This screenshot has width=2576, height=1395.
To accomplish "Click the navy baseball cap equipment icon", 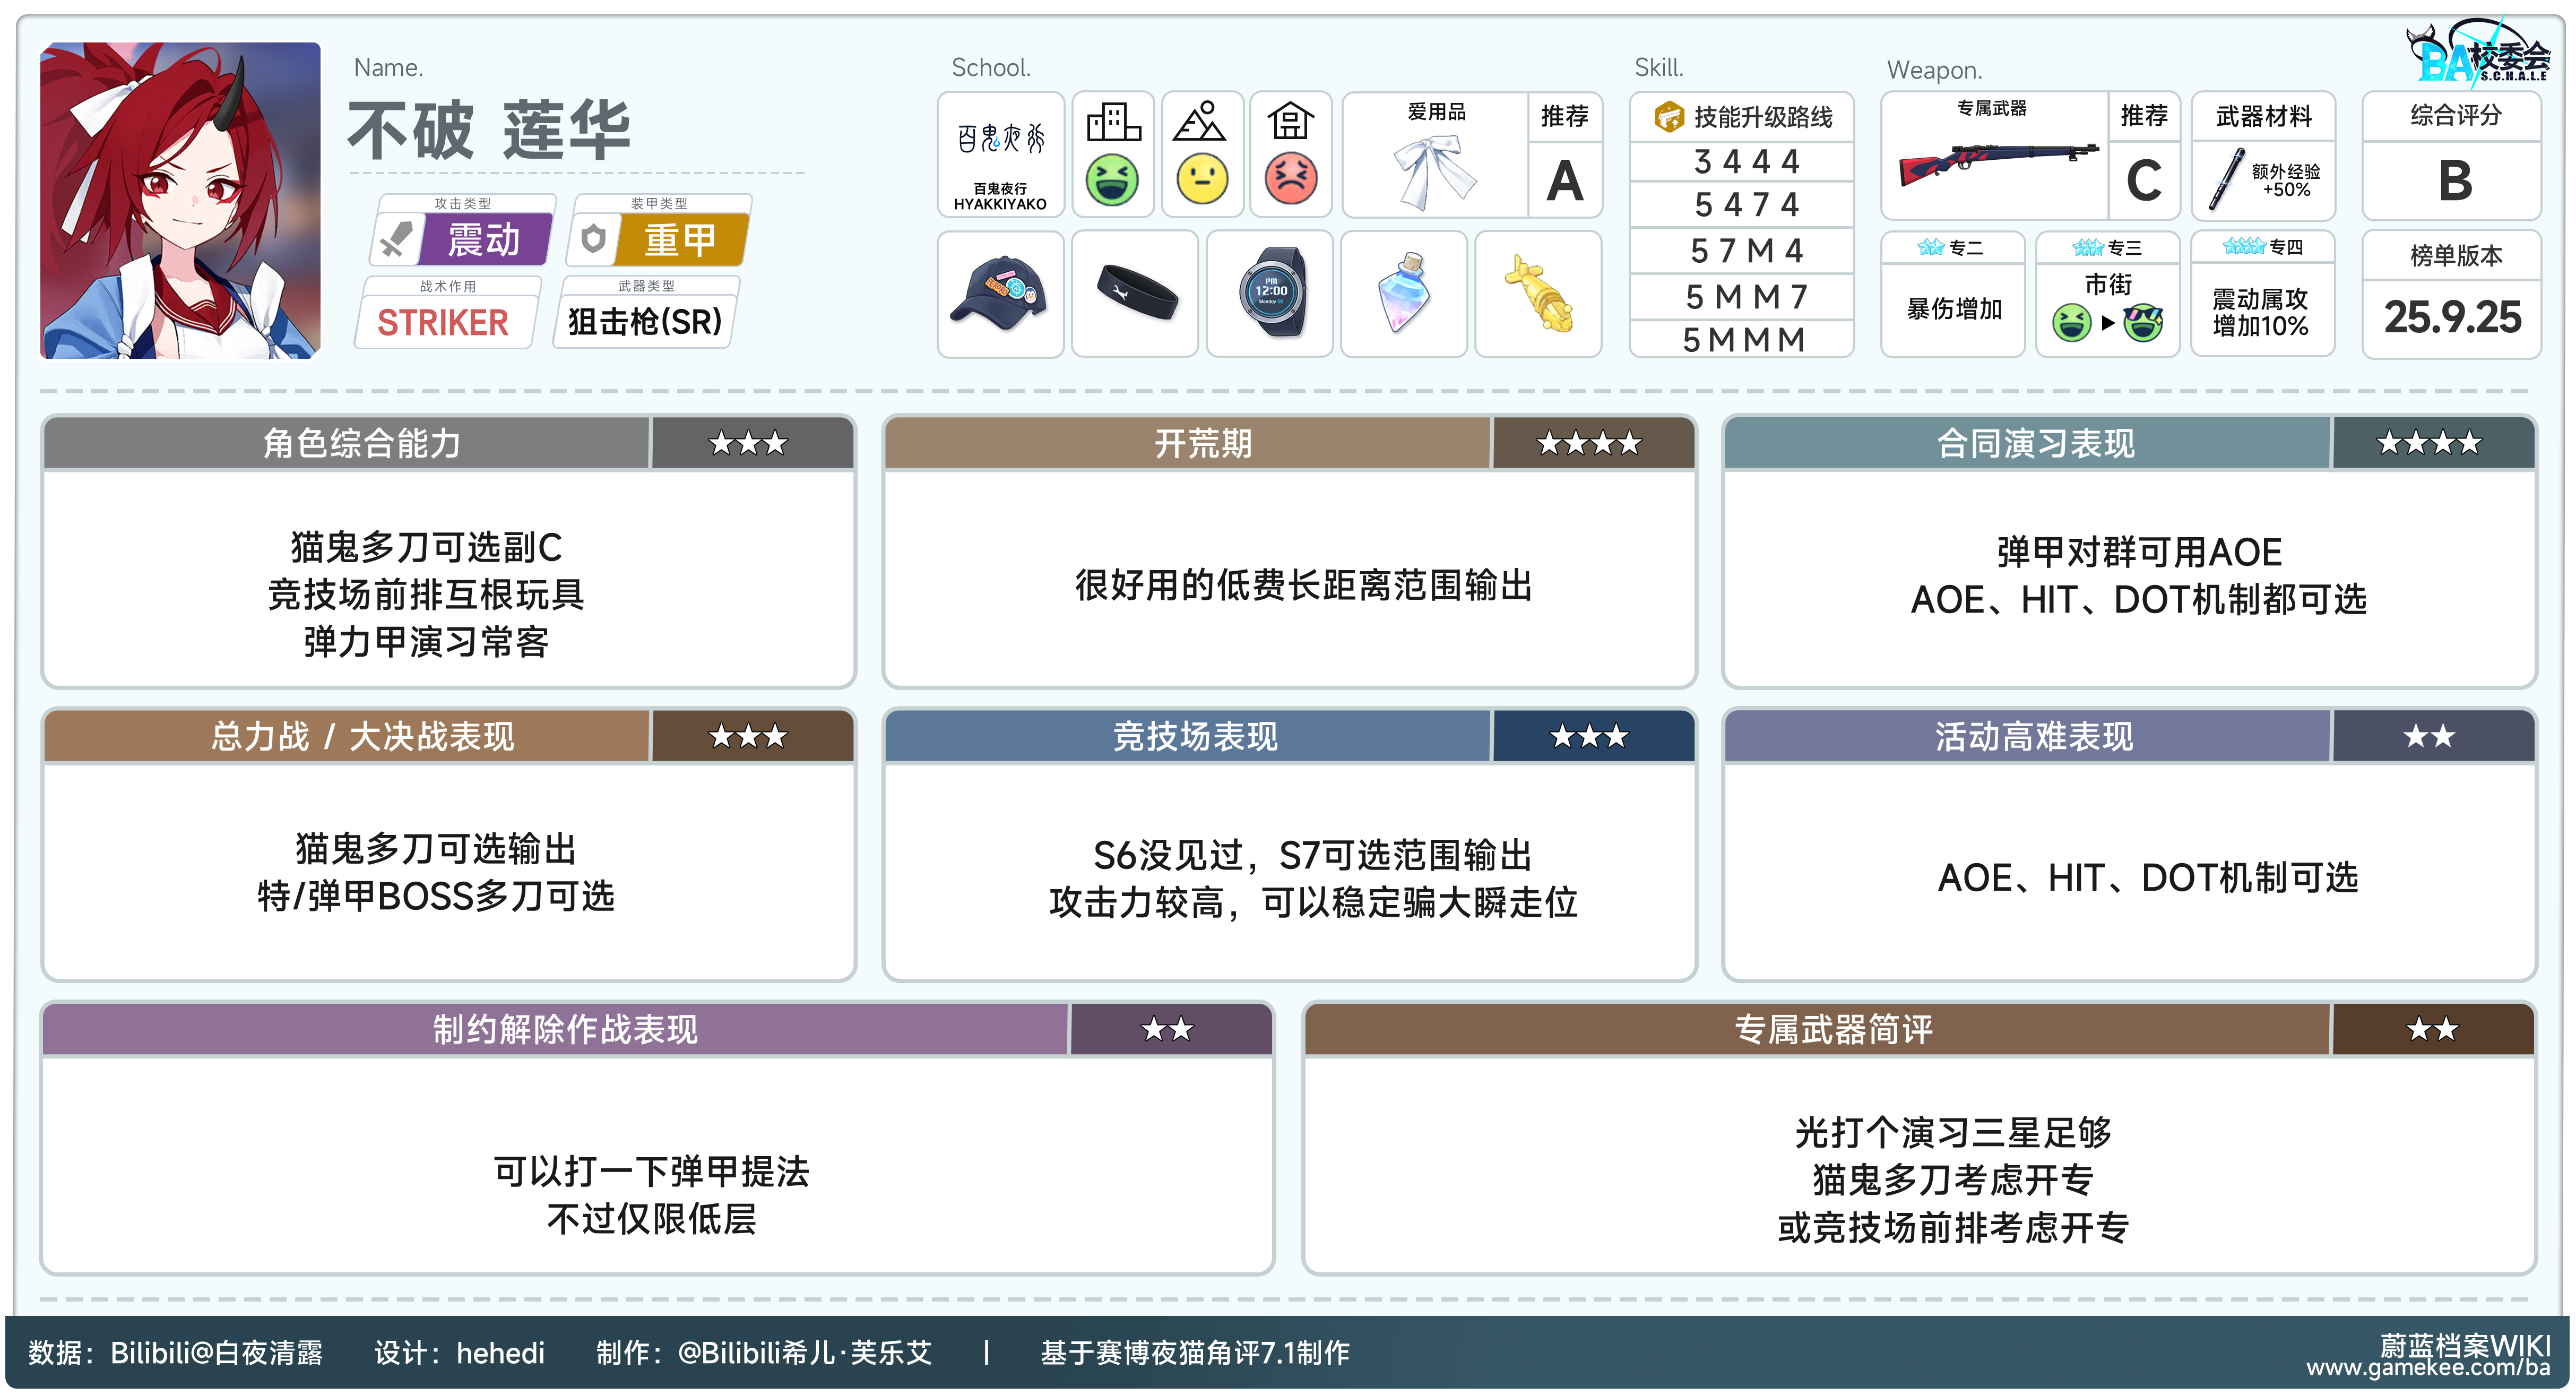I will coord(999,293).
